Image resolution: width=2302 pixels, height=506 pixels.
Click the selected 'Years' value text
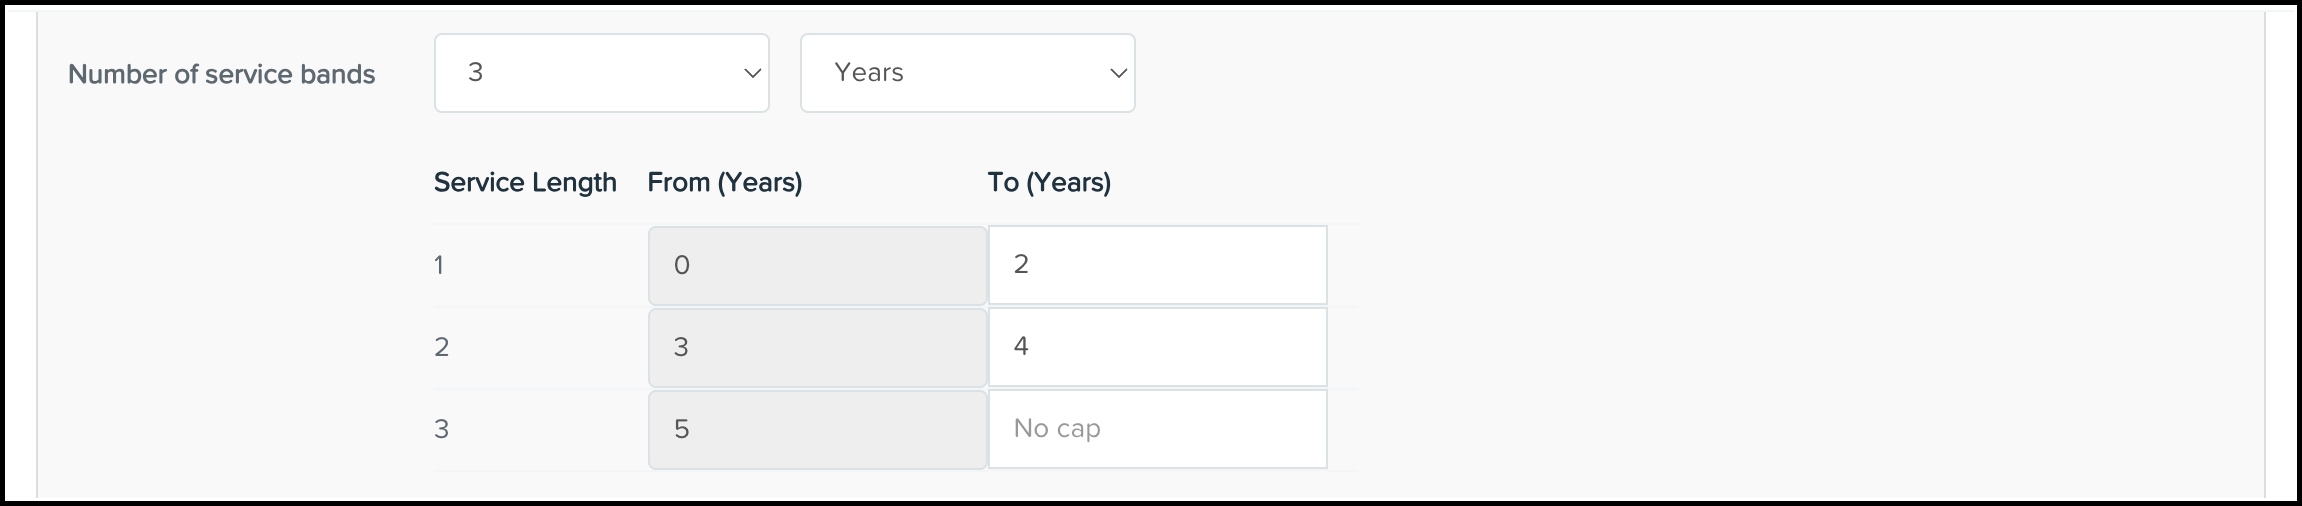(x=869, y=73)
